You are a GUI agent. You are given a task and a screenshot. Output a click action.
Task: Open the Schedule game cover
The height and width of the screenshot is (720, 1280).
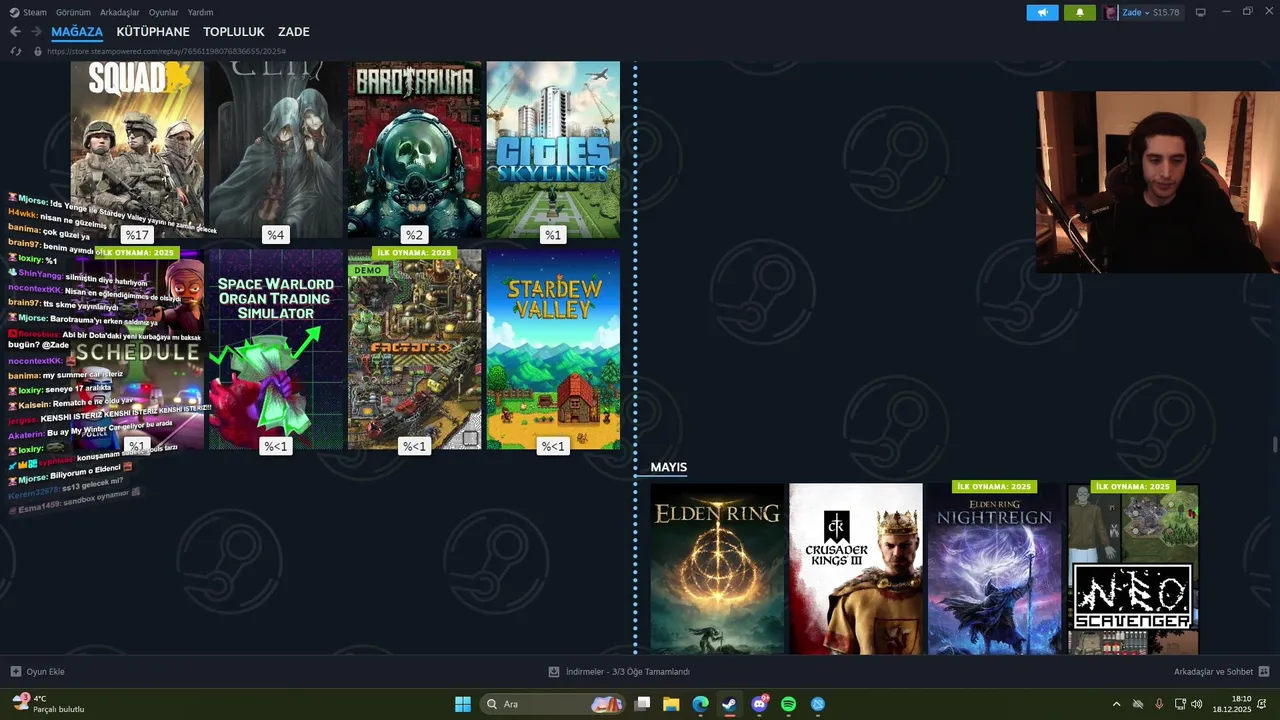click(x=137, y=349)
